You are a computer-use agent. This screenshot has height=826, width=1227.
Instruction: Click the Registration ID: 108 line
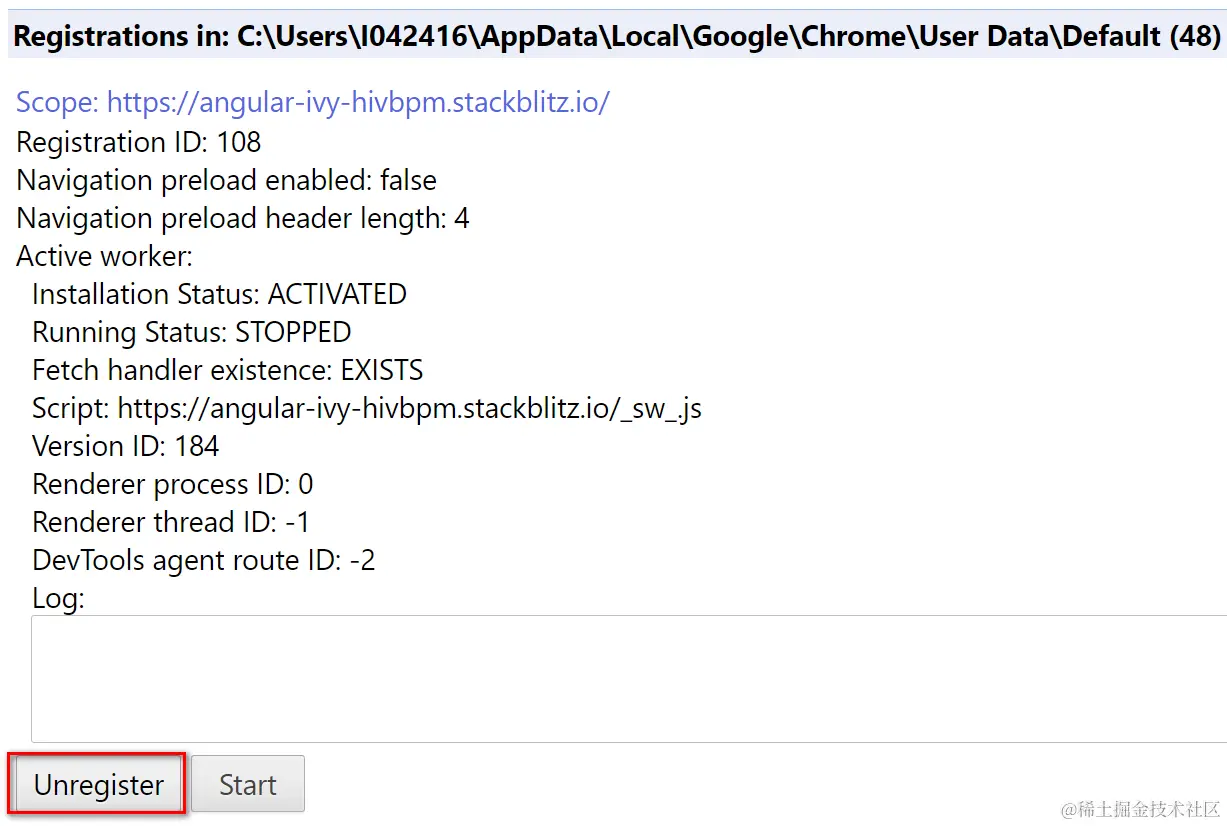tap(138, 142)
